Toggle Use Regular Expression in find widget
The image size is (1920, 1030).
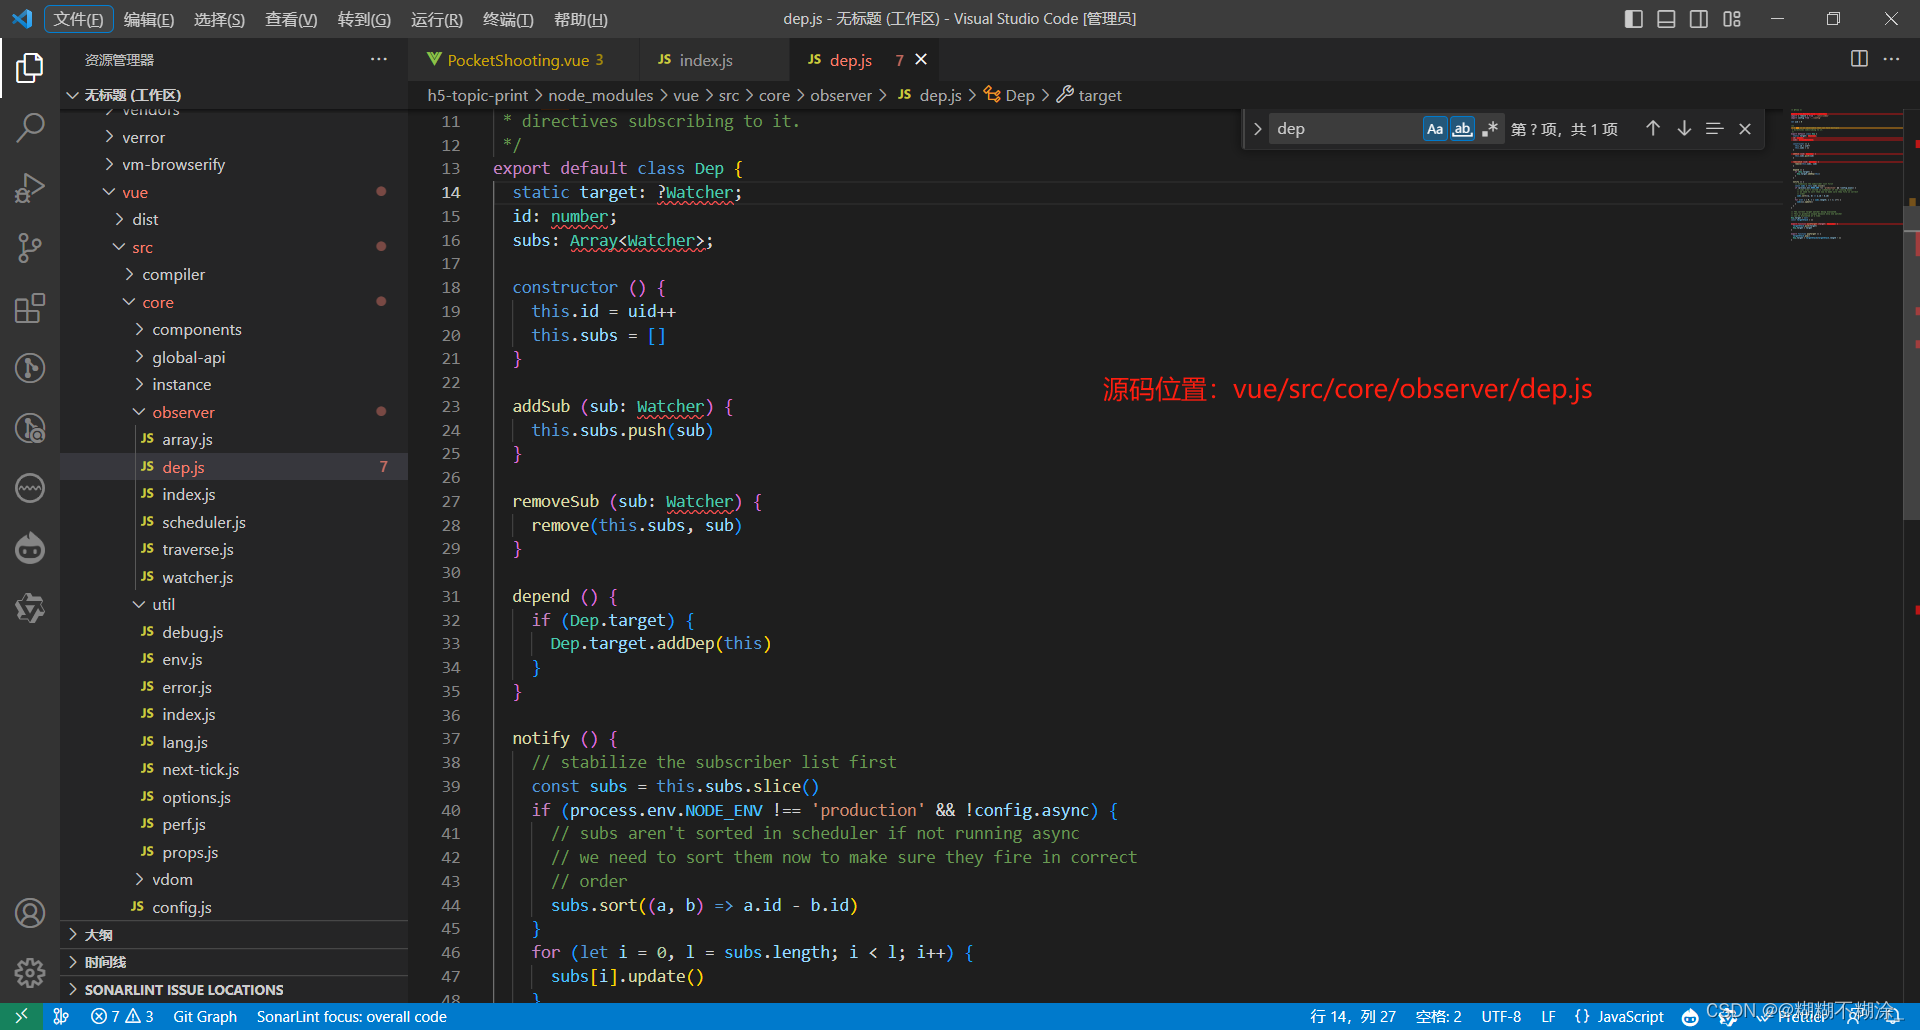tap(1490, 128)
